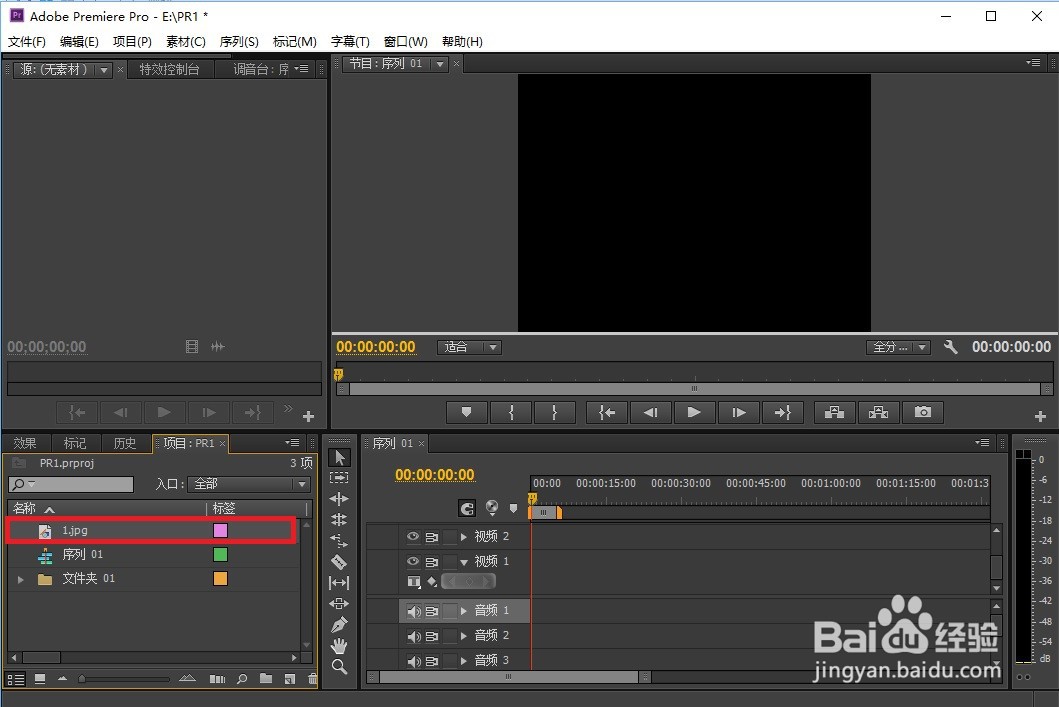Toggle sync lock on 视频 2 track
The image size is (1059, 707).
click(432, 537)
